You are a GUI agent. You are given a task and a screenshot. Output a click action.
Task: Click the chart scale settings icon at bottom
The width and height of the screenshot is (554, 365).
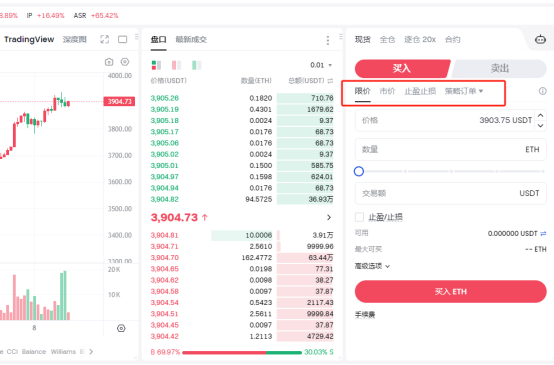pyautogui.click(x=121, y=329)
